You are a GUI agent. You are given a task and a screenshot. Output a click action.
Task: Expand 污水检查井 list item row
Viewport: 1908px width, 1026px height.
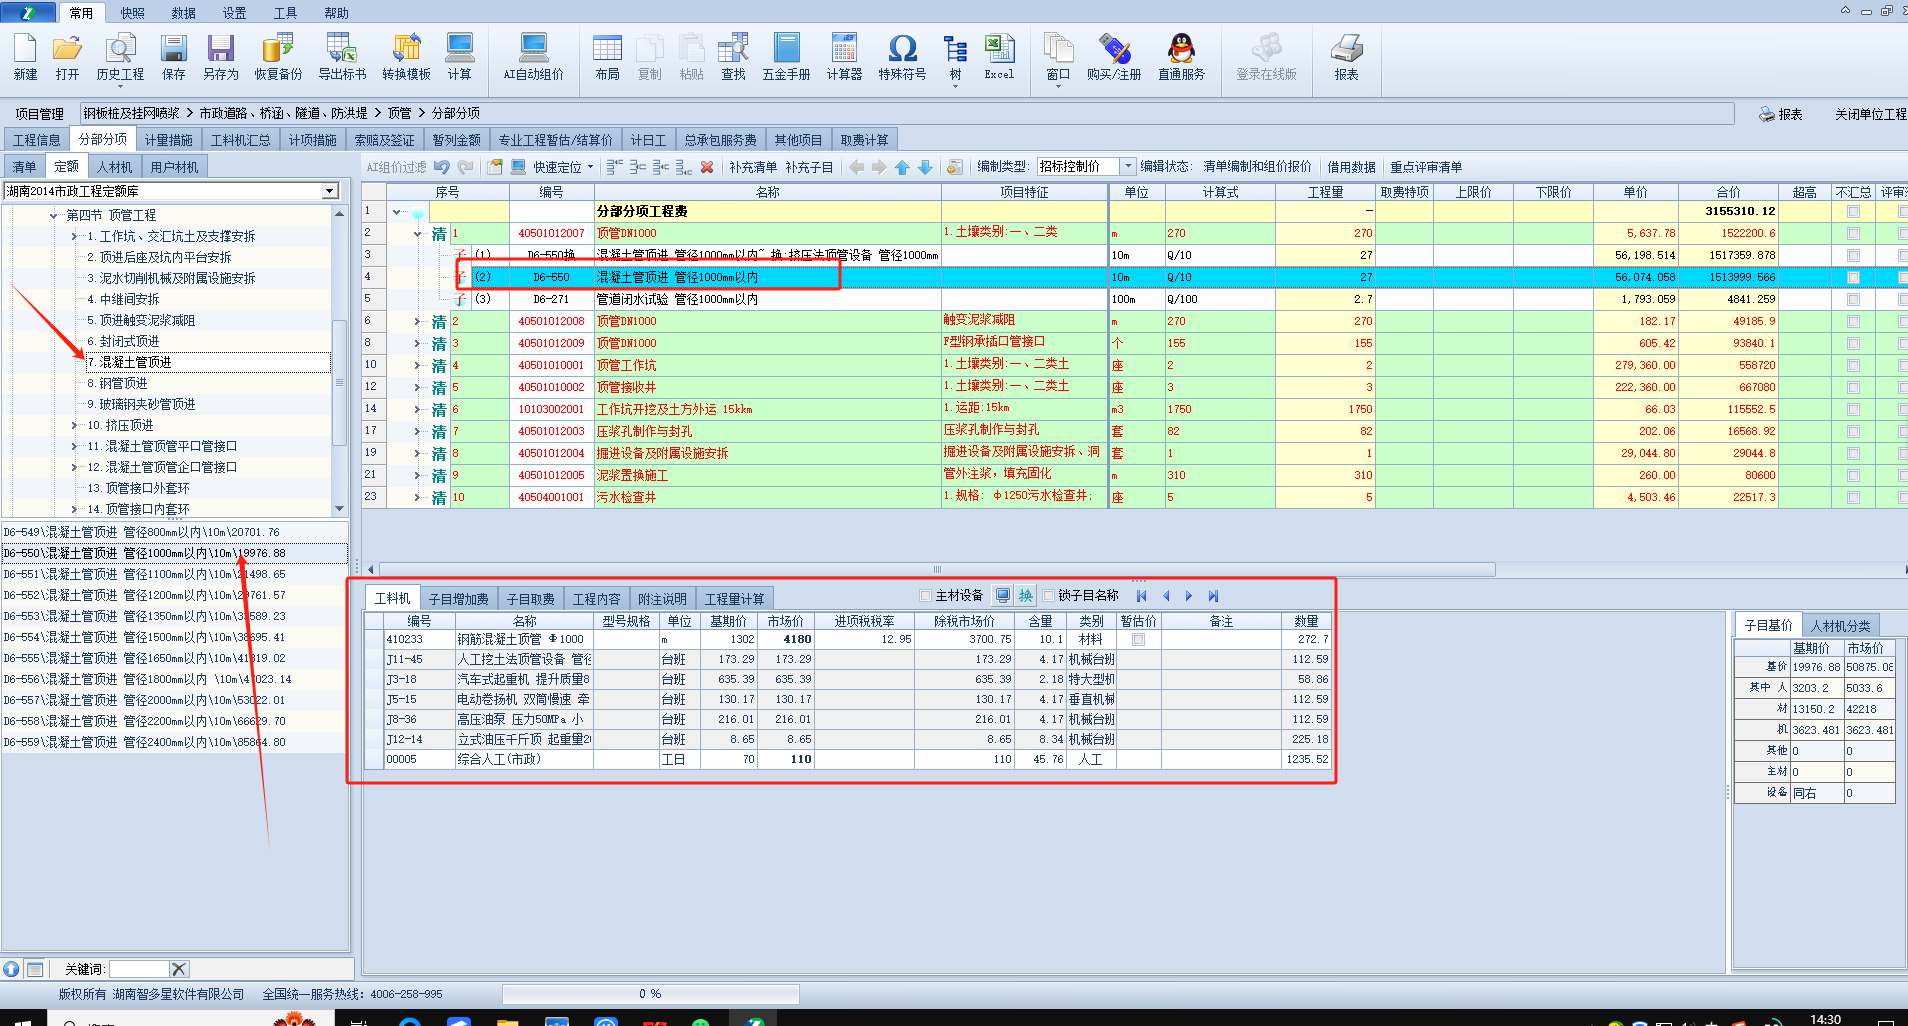click(x=417, y=497)
